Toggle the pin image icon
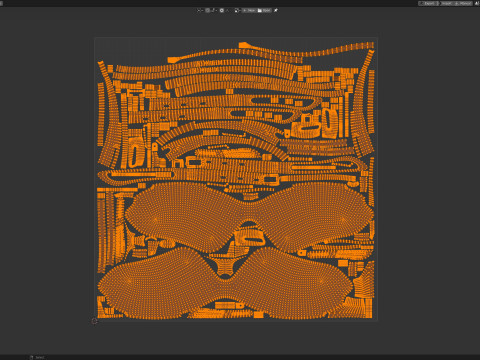Image resolution: width=480 pixels, height=360 pixels. click(276, 10)
